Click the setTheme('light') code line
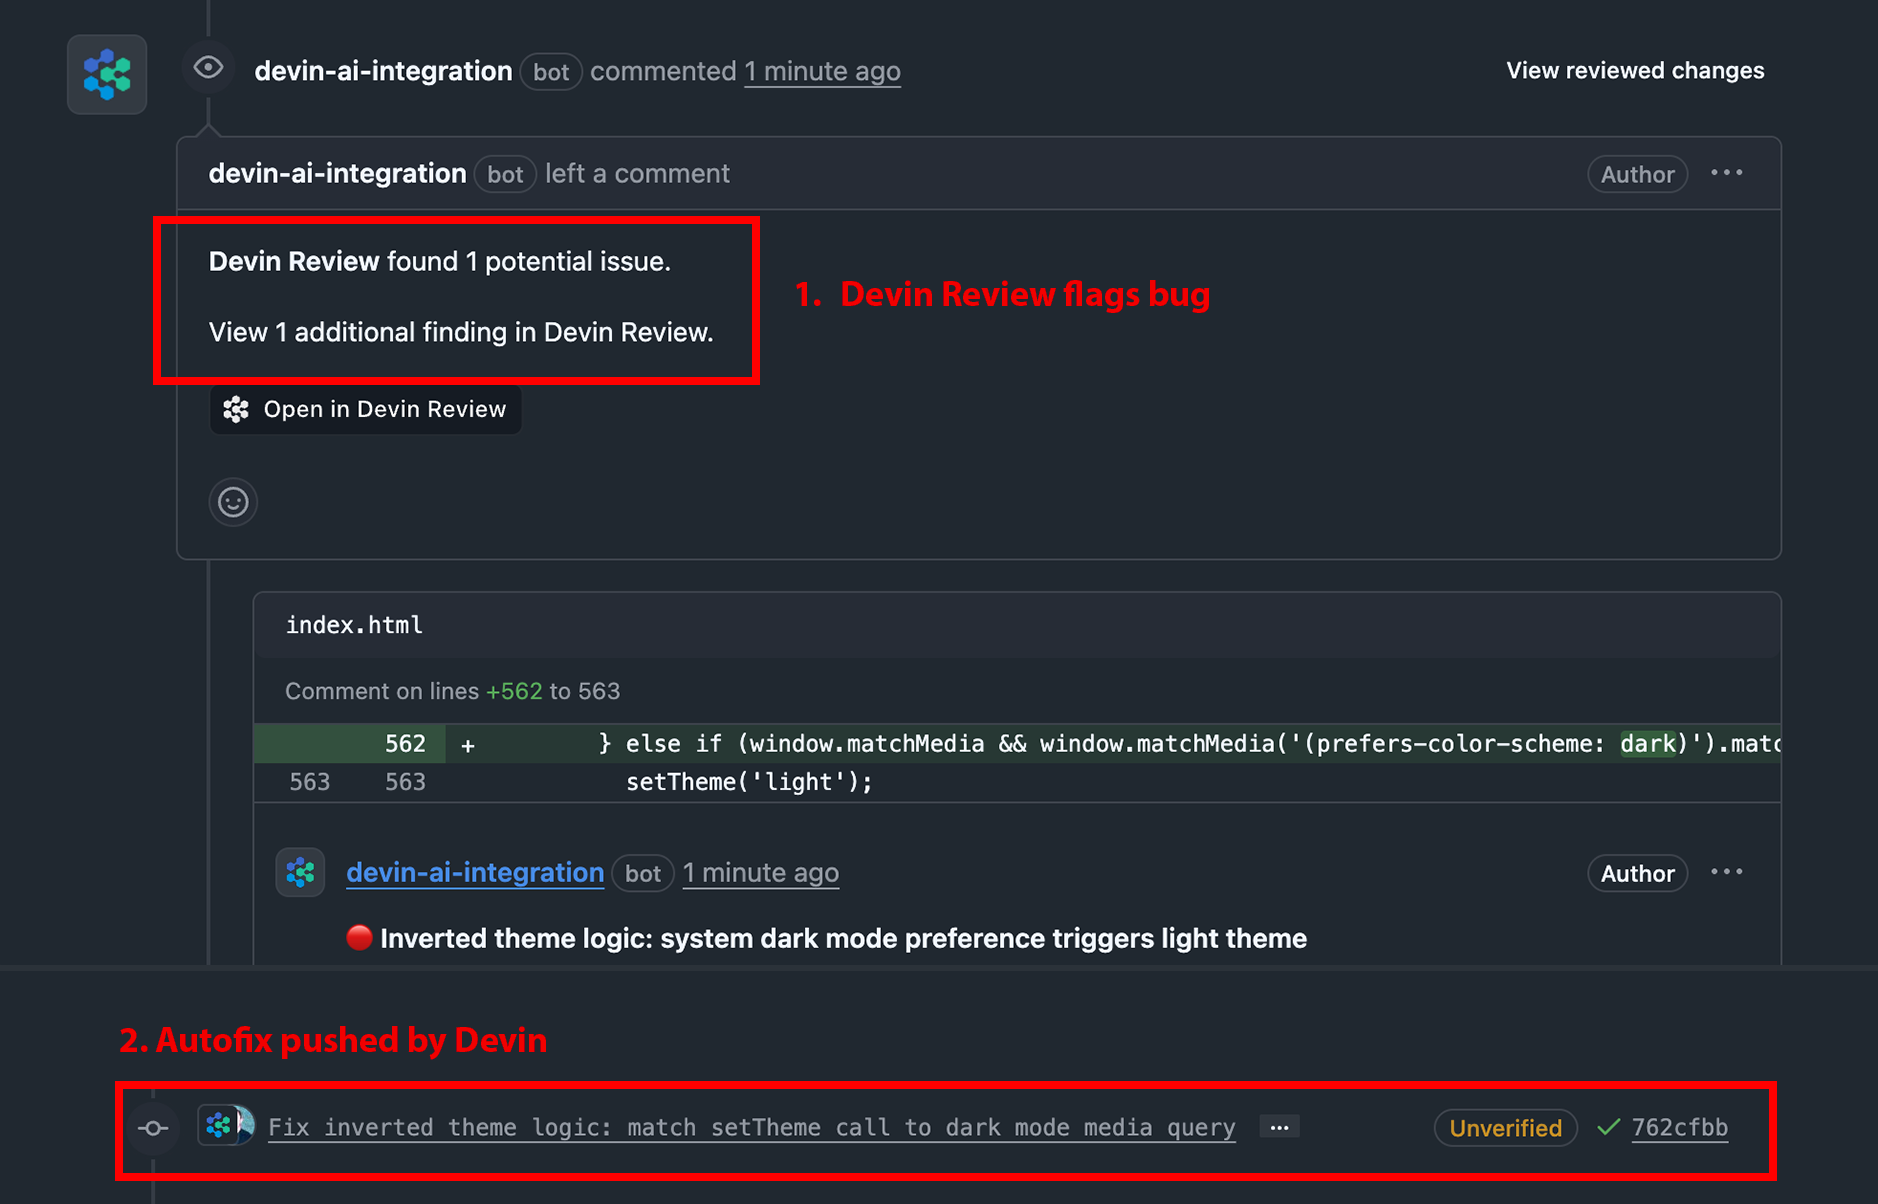1878x1204 pixels. pos(749,782)
